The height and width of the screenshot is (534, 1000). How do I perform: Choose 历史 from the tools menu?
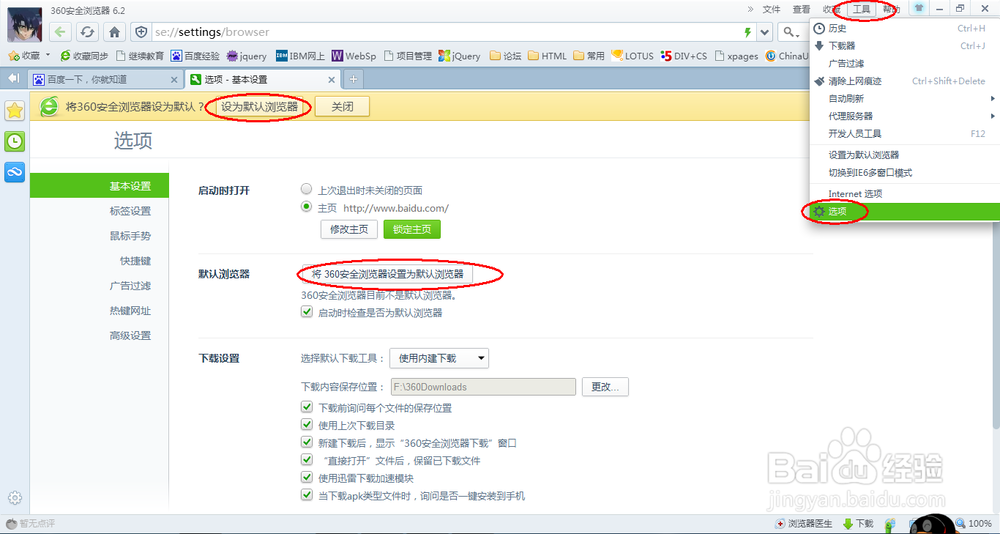(x=903, y=28)
